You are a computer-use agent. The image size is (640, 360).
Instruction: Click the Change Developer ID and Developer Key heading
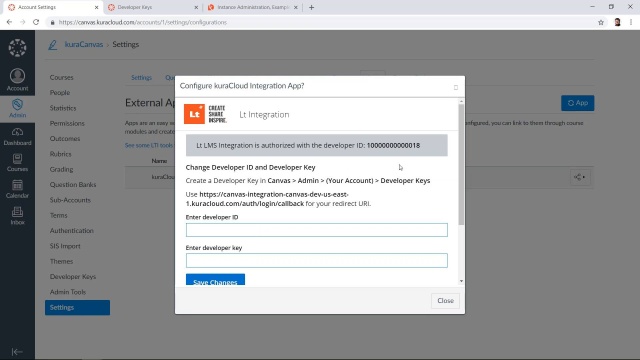251,167
